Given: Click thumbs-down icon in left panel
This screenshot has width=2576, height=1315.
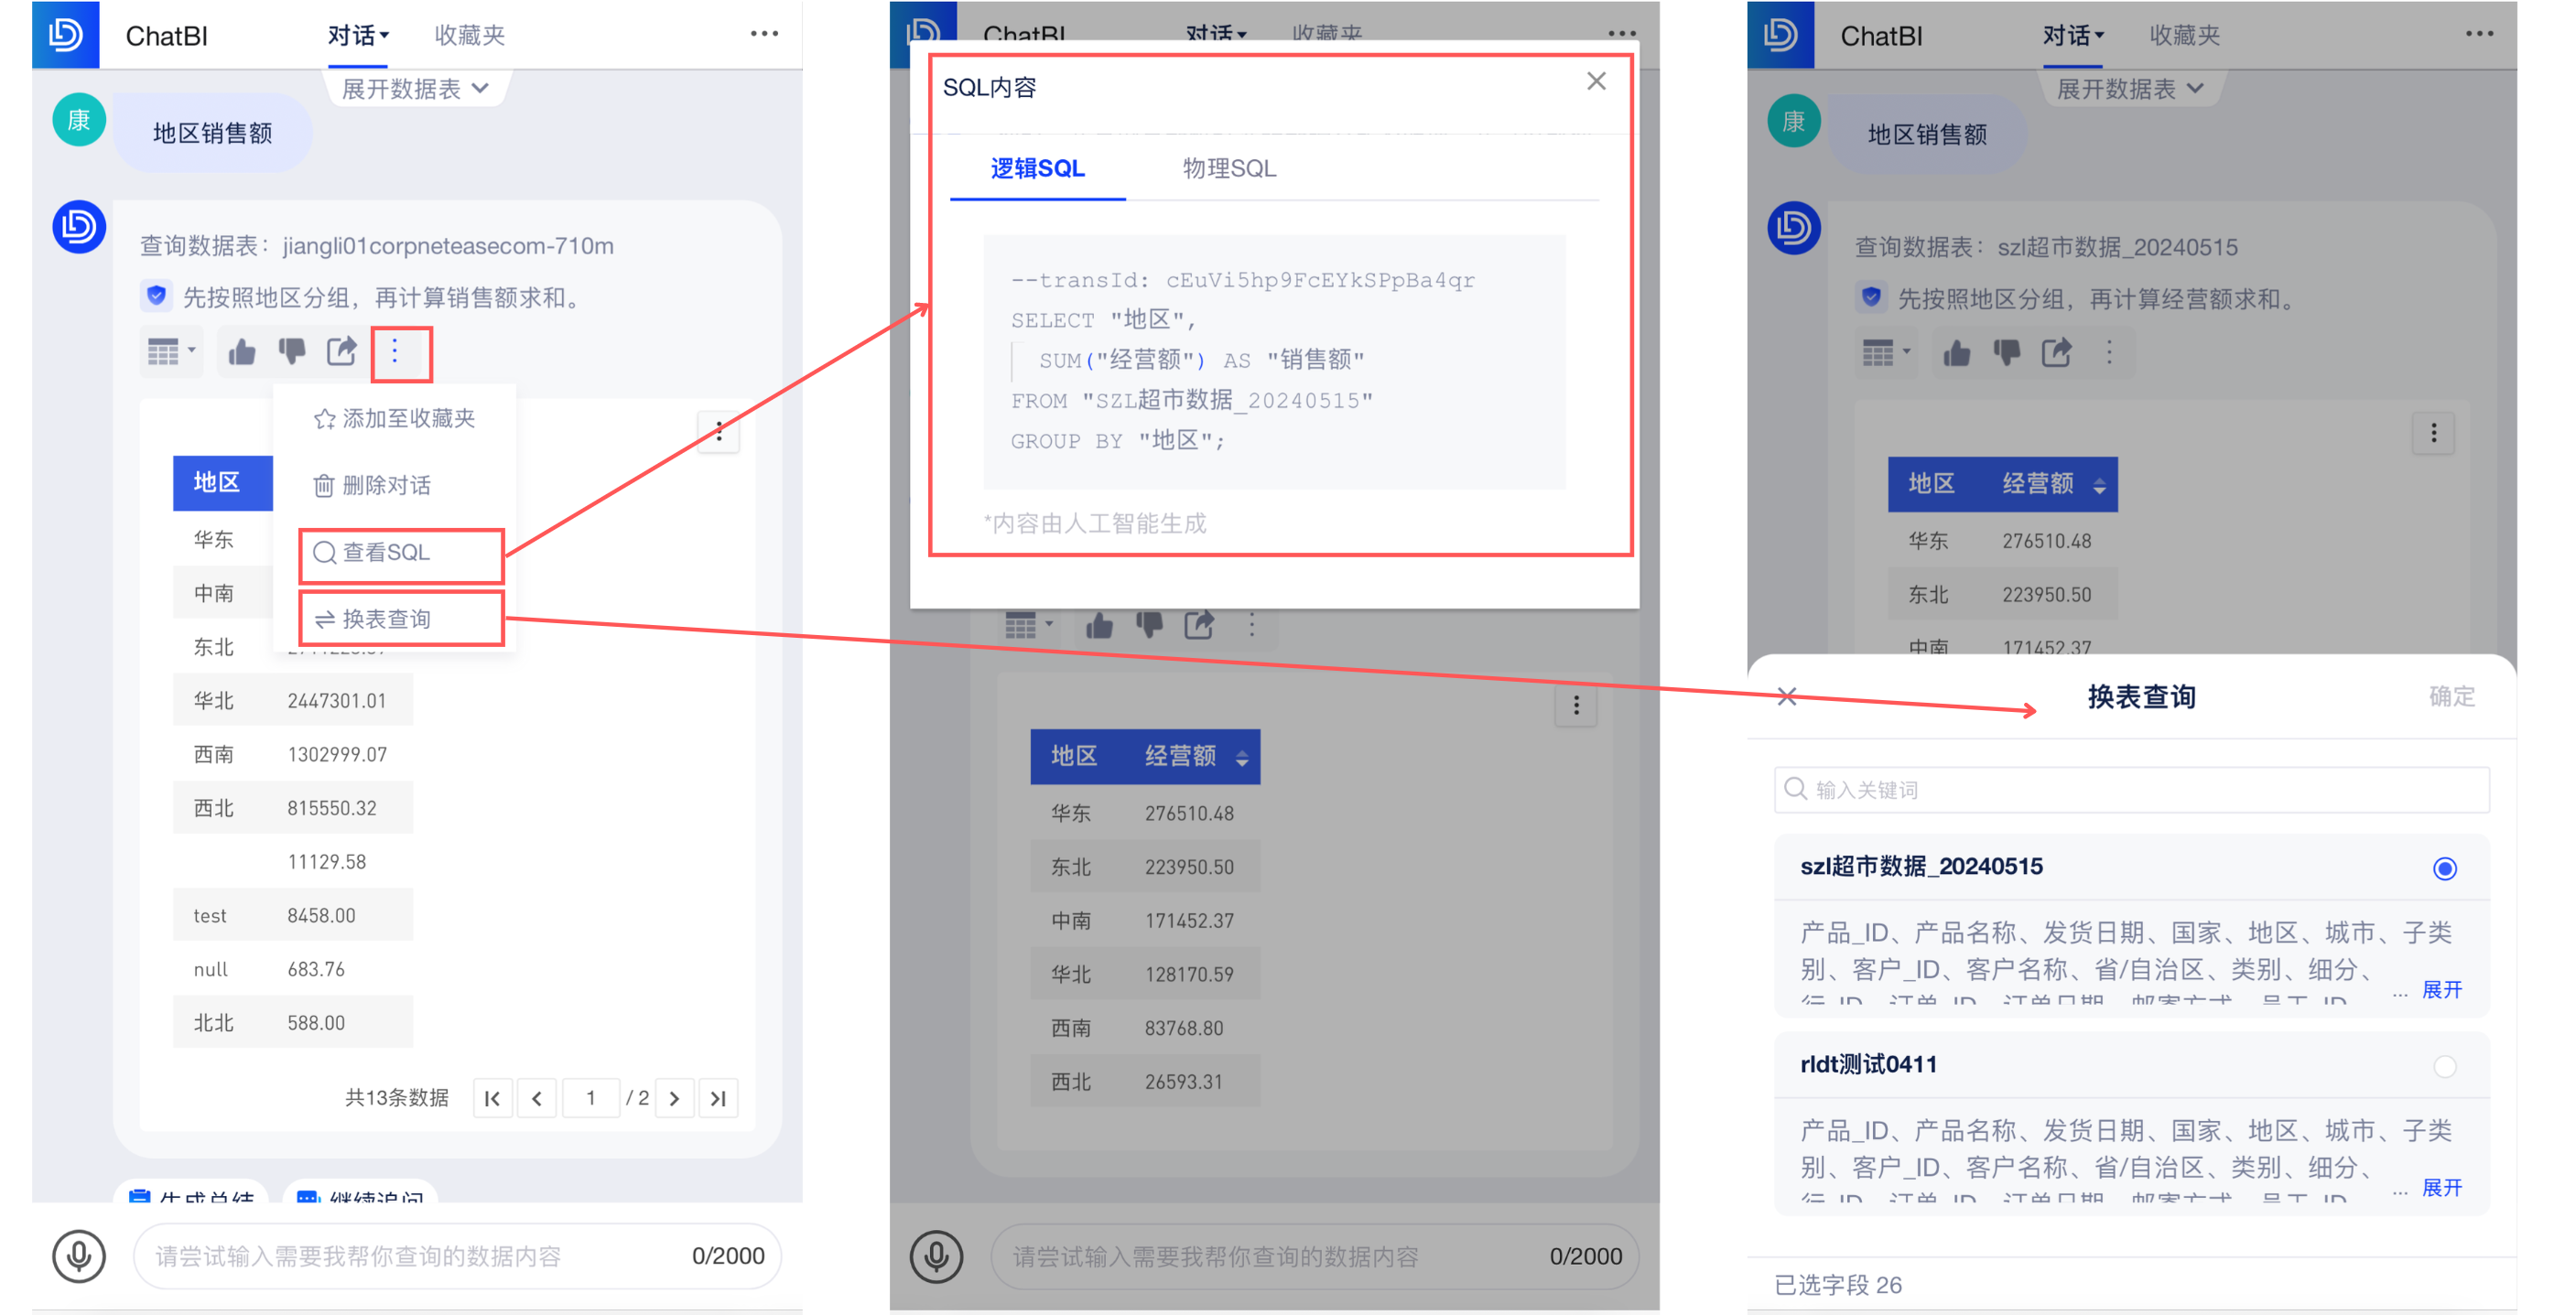Looking at the screenshot, I should point(291,352).
